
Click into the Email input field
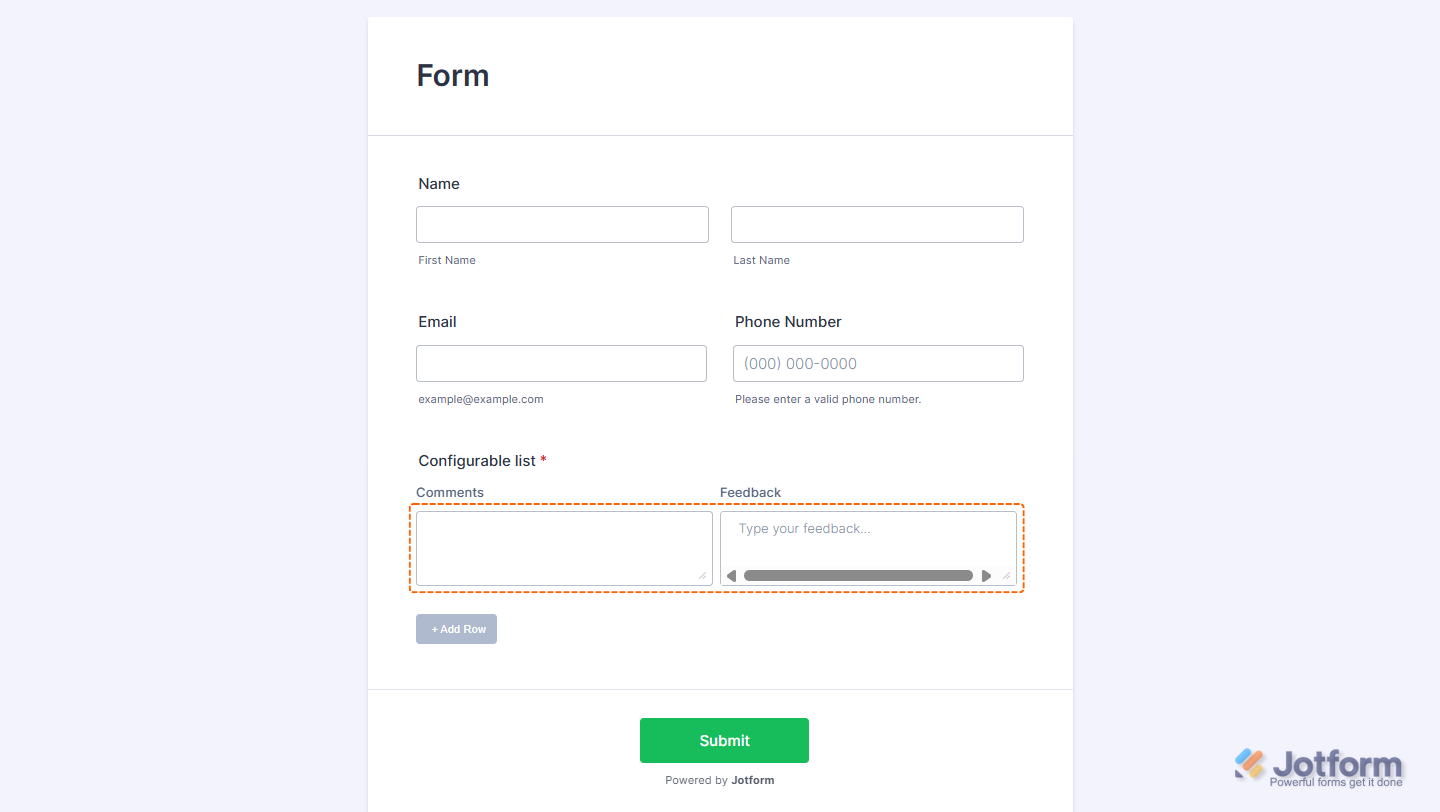561,363
